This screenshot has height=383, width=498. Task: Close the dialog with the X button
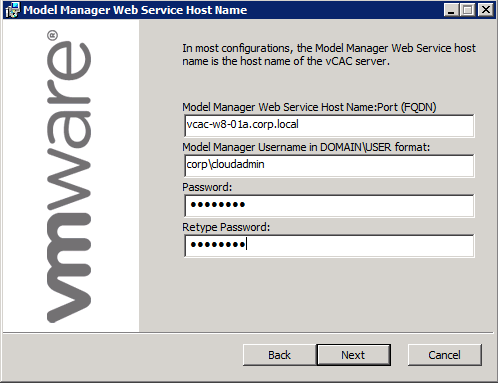point(486,10)
